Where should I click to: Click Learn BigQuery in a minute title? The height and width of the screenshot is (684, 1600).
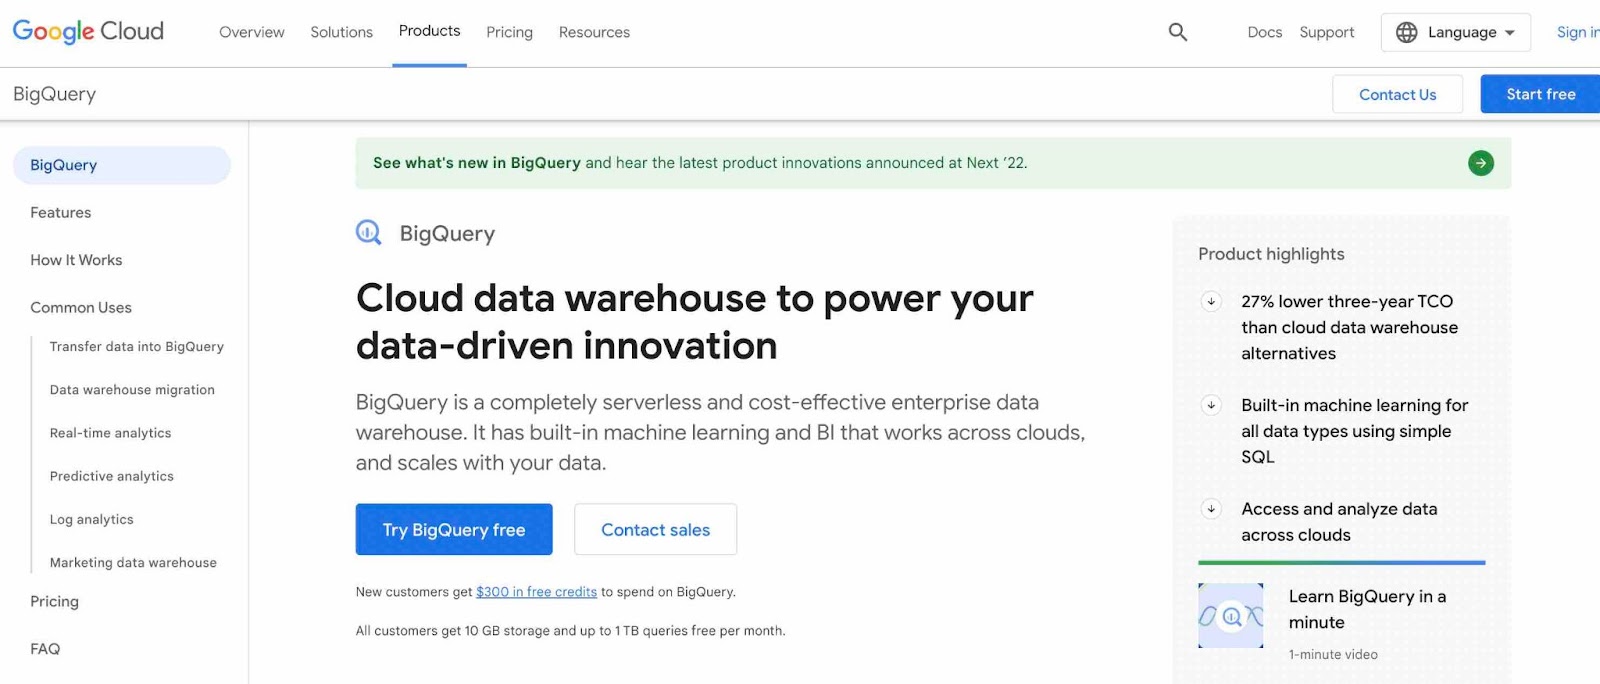point(1367,609)
